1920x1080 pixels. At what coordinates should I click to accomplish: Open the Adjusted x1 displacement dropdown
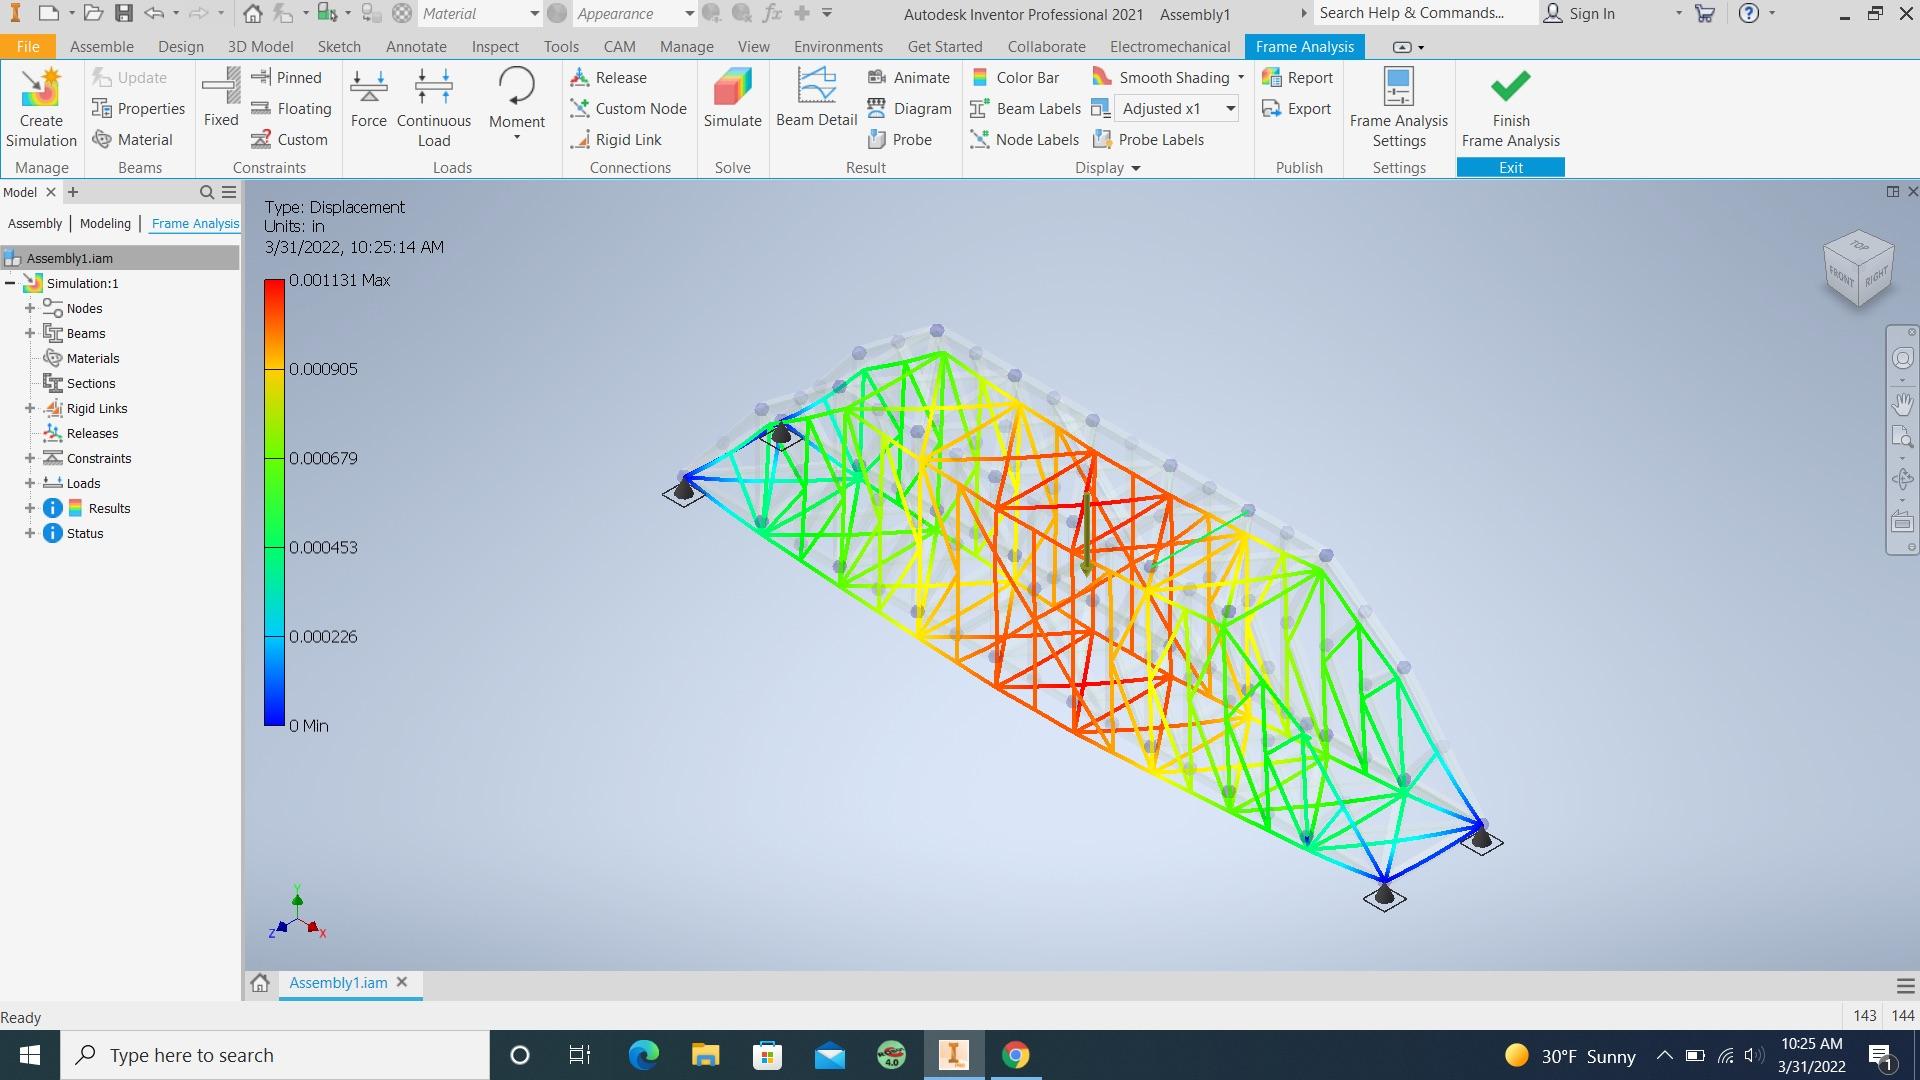(x=1230, y=108)
